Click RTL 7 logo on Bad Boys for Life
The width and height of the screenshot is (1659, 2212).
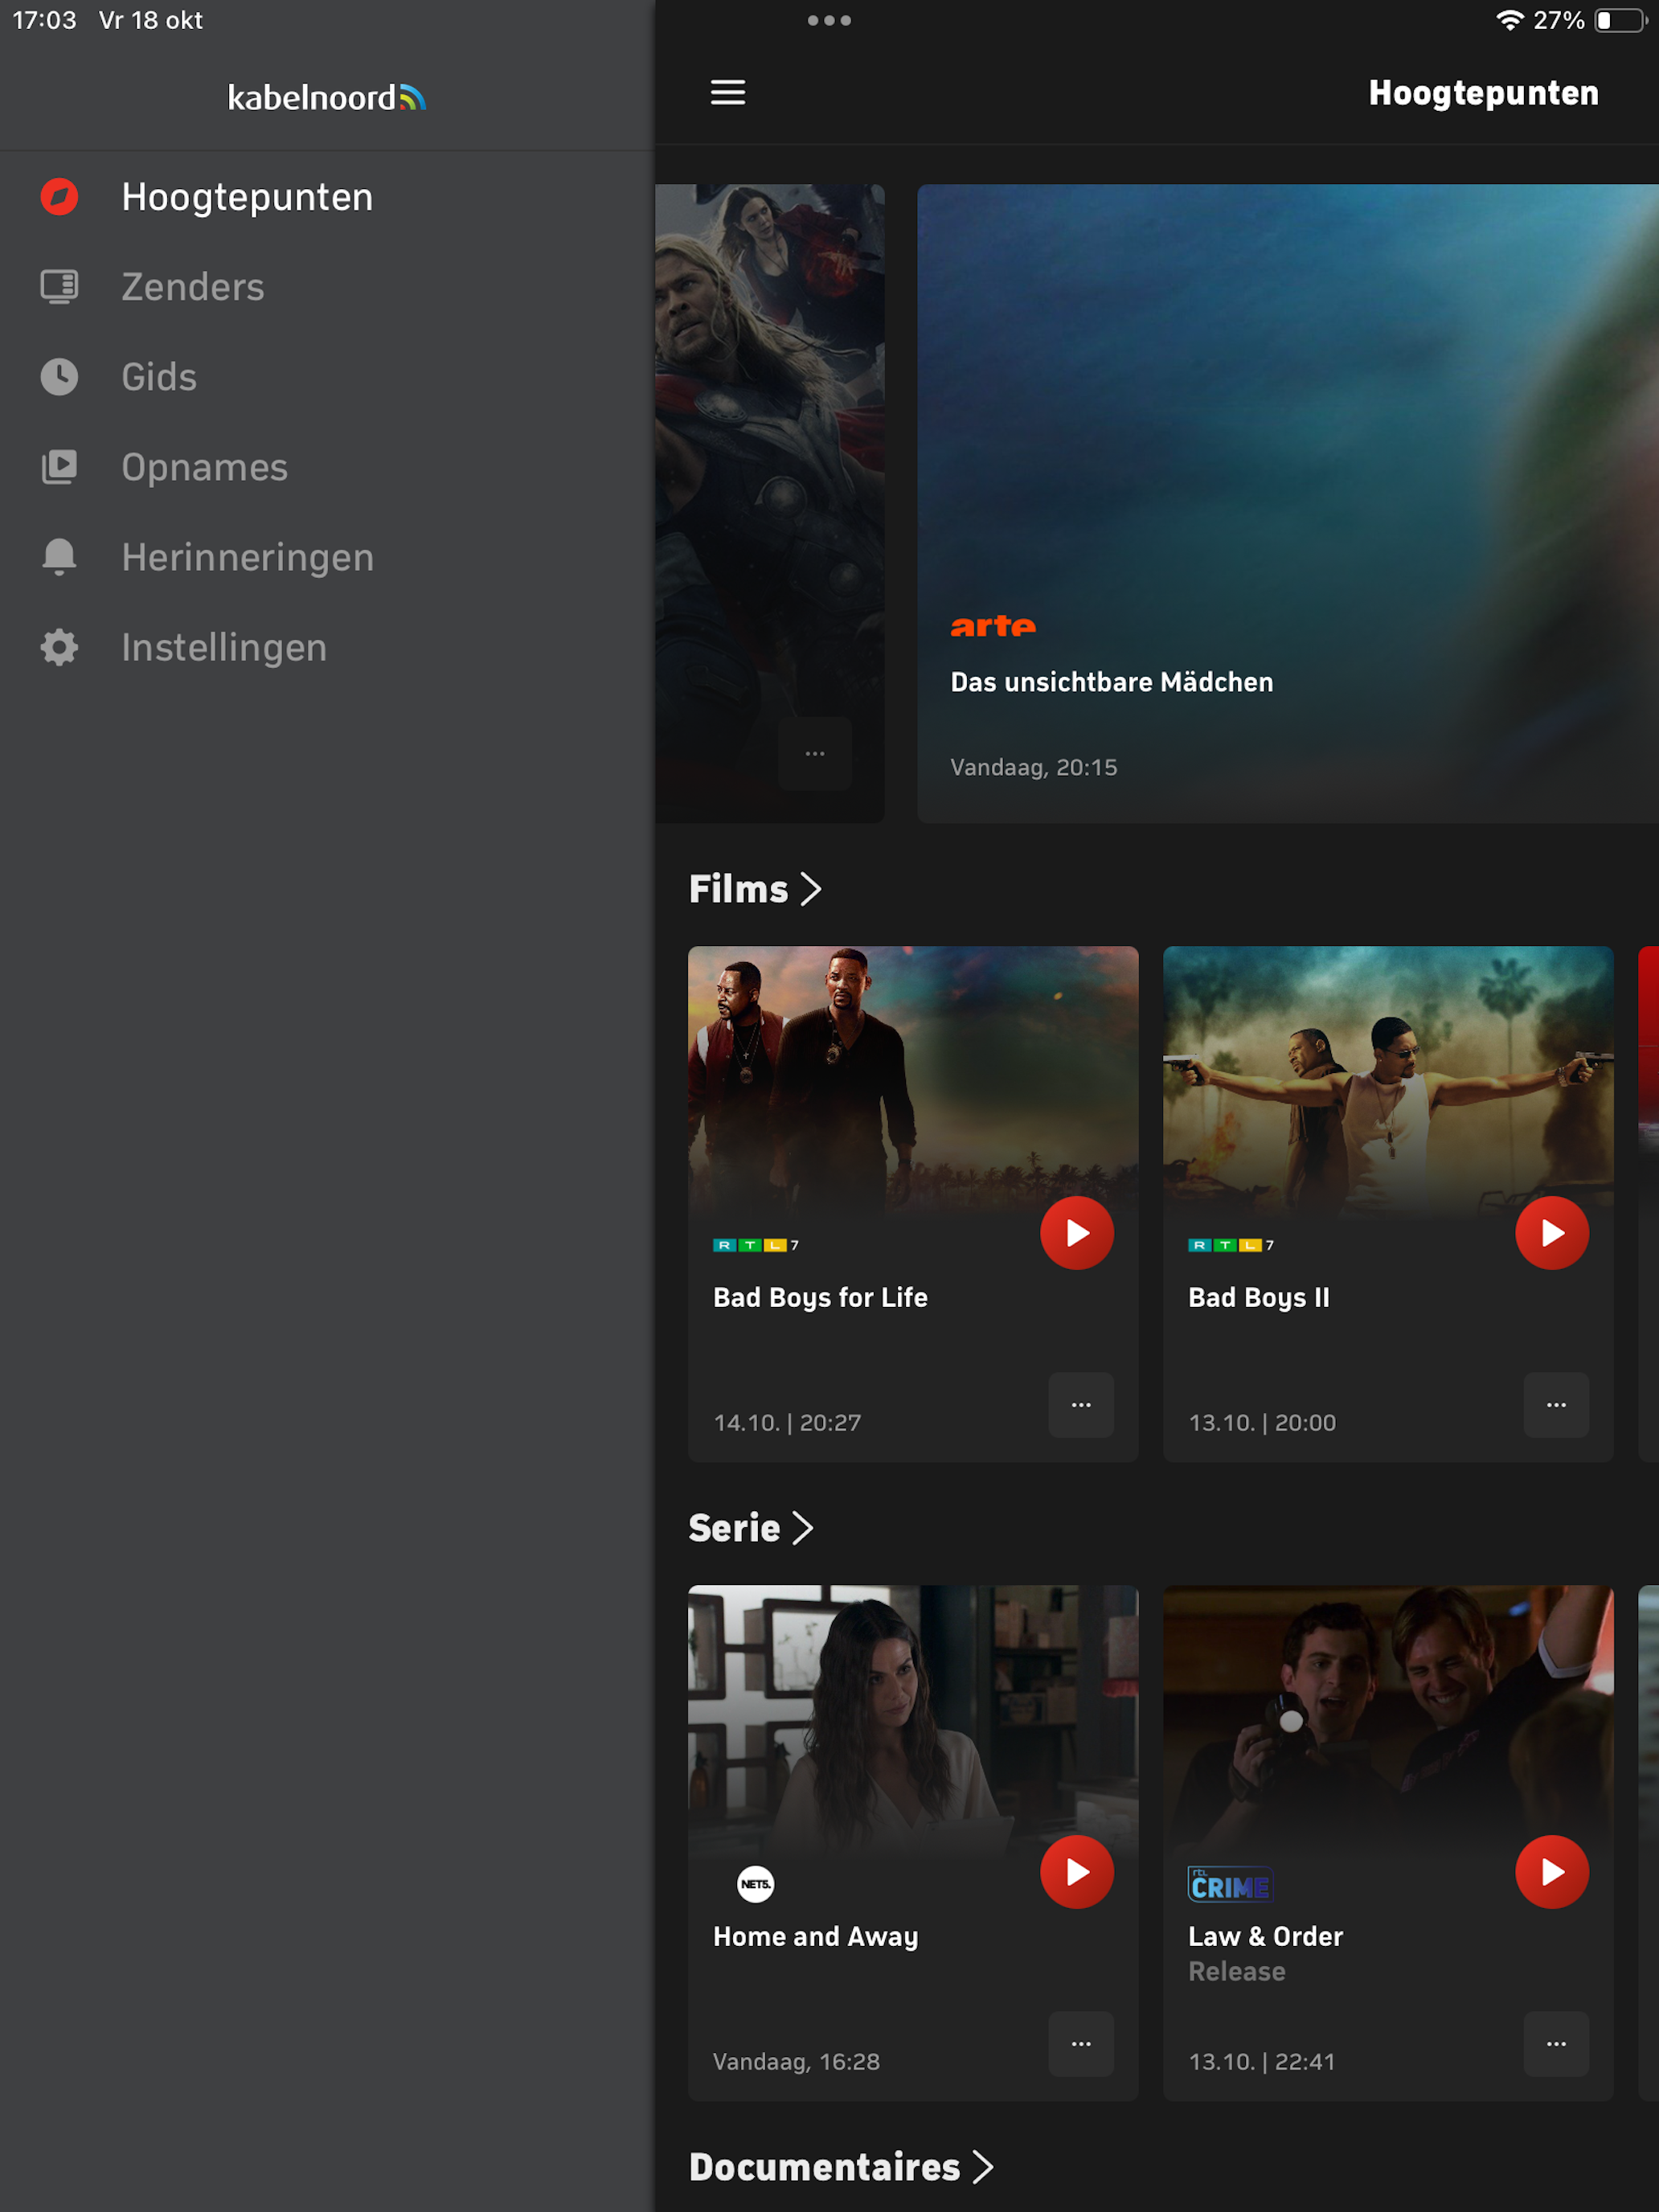pos(756,1245)
